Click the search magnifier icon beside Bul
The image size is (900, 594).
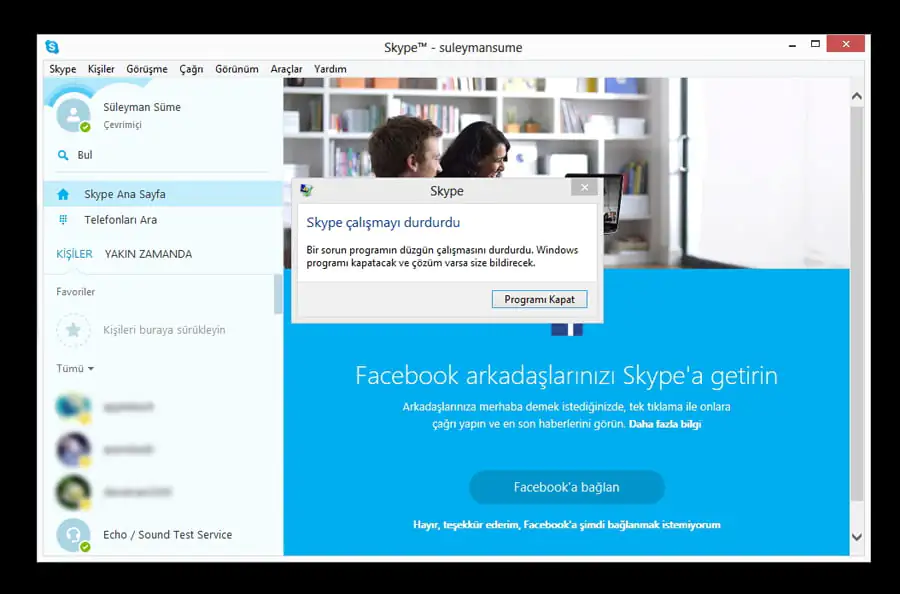click(63, 155)
